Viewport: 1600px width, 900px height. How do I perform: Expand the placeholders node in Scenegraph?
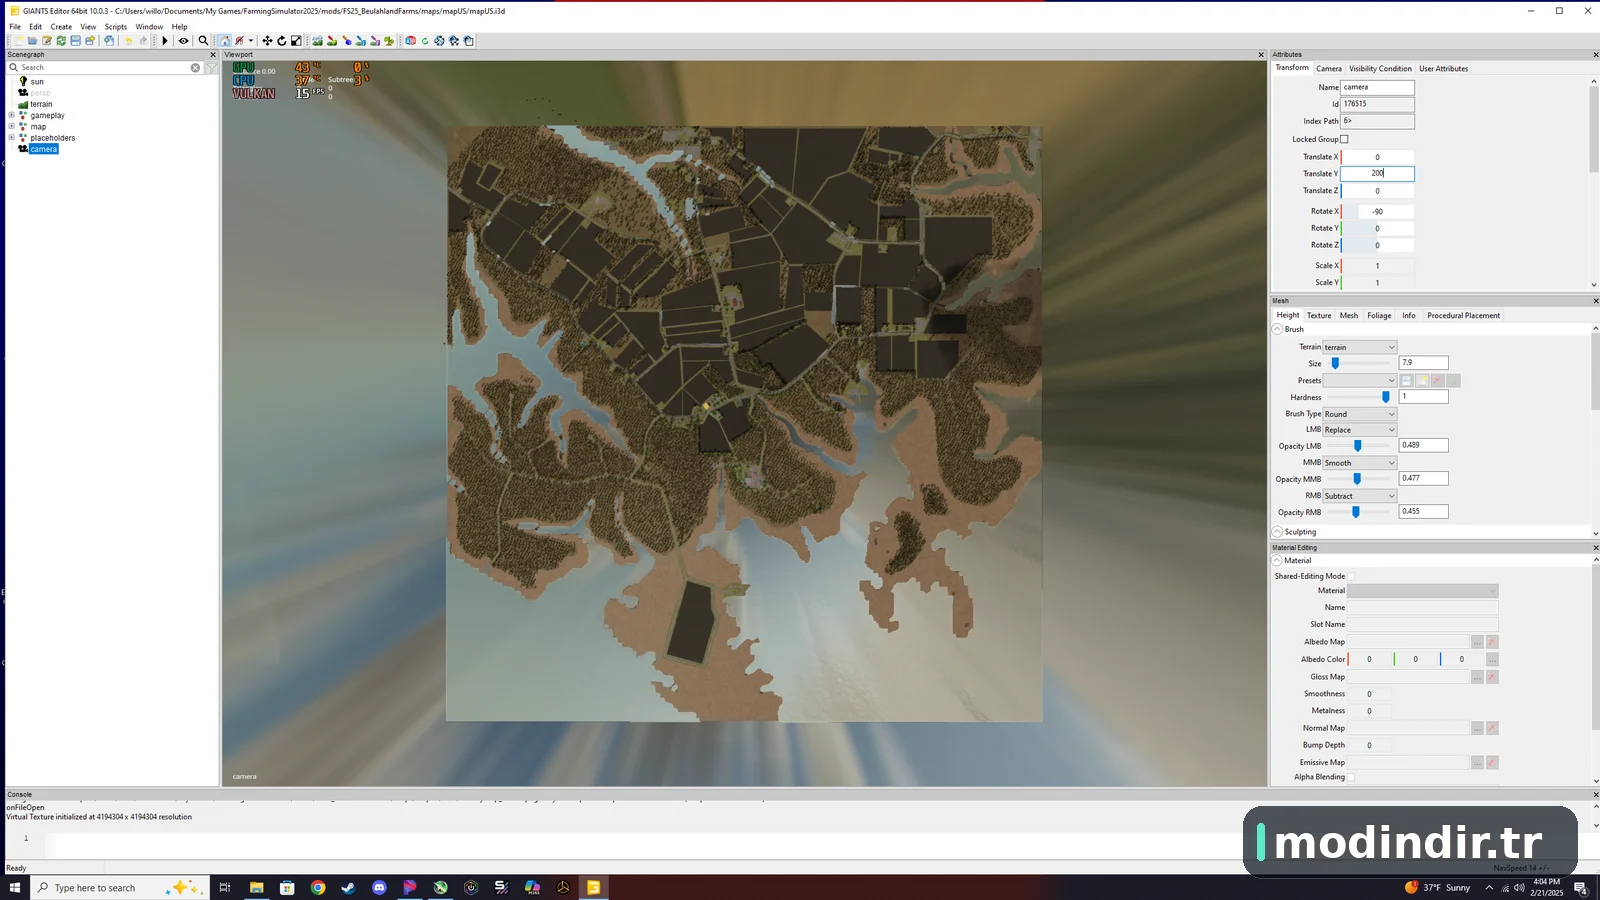[x=12, y=138]
